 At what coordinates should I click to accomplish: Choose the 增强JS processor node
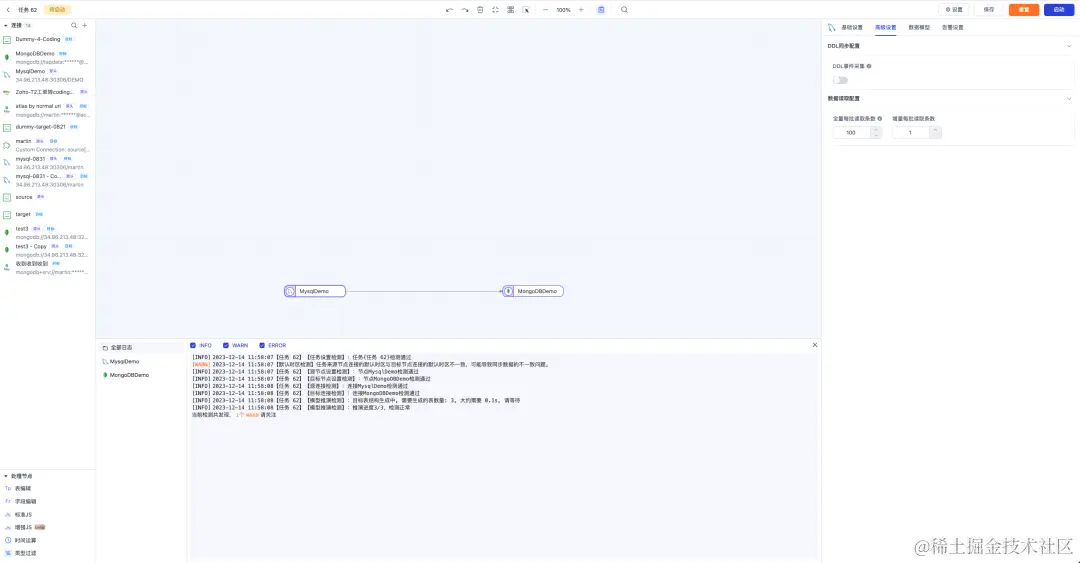[25, 527]
